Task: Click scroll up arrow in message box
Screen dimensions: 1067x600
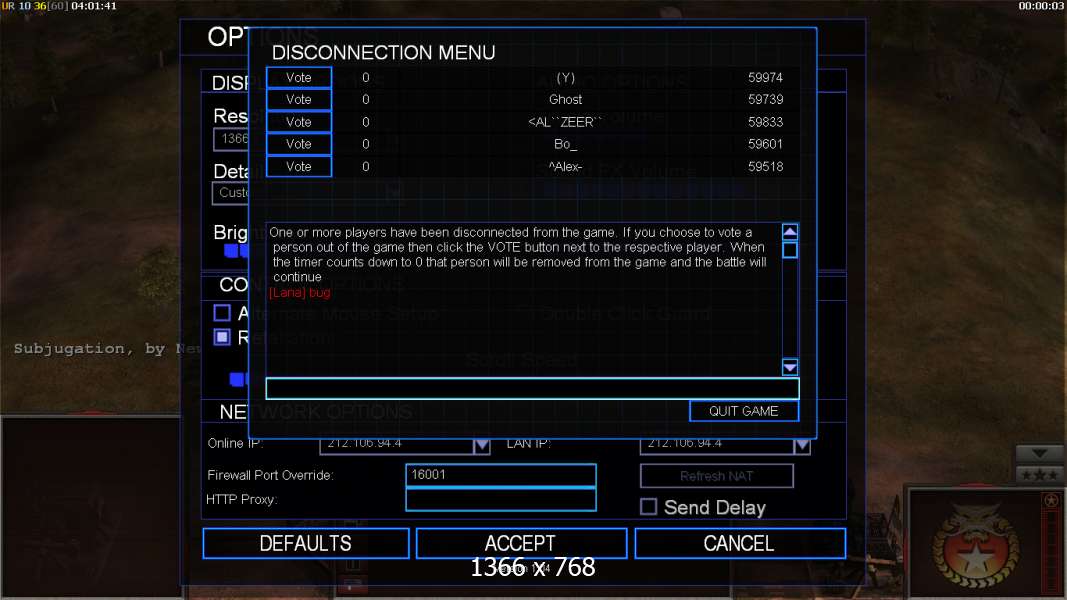Action: coord(789,232)
